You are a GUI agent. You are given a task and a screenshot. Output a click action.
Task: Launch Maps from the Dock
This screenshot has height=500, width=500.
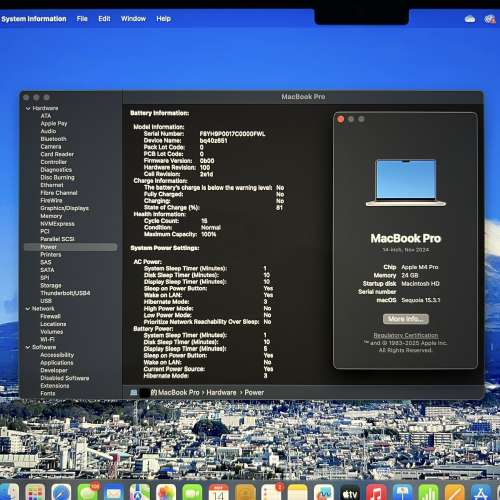click(140, 492)
